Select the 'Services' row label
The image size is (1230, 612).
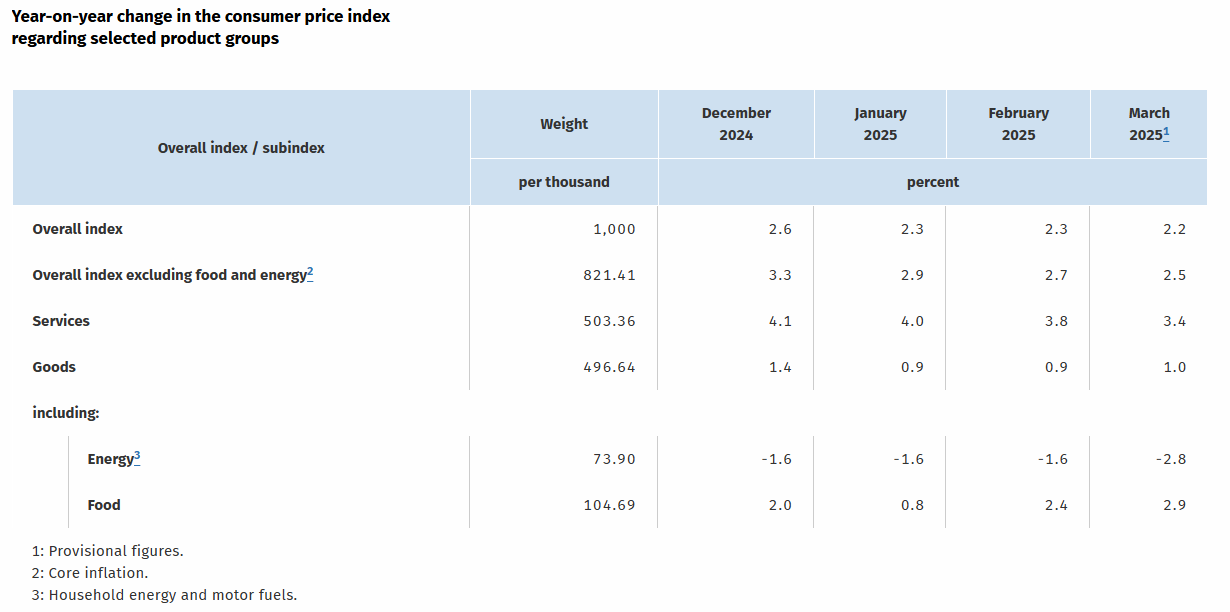click(x=61, y=321)
